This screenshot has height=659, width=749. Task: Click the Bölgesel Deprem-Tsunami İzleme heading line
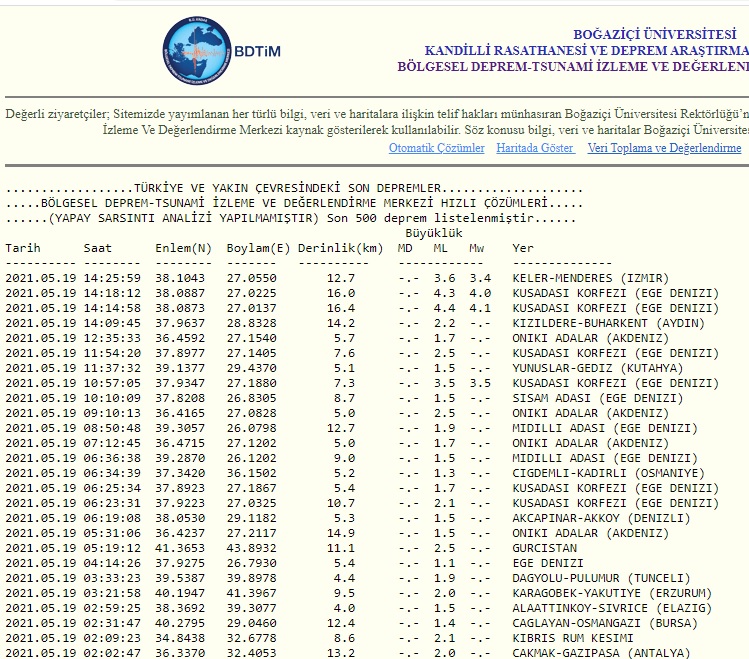(572, 67)
